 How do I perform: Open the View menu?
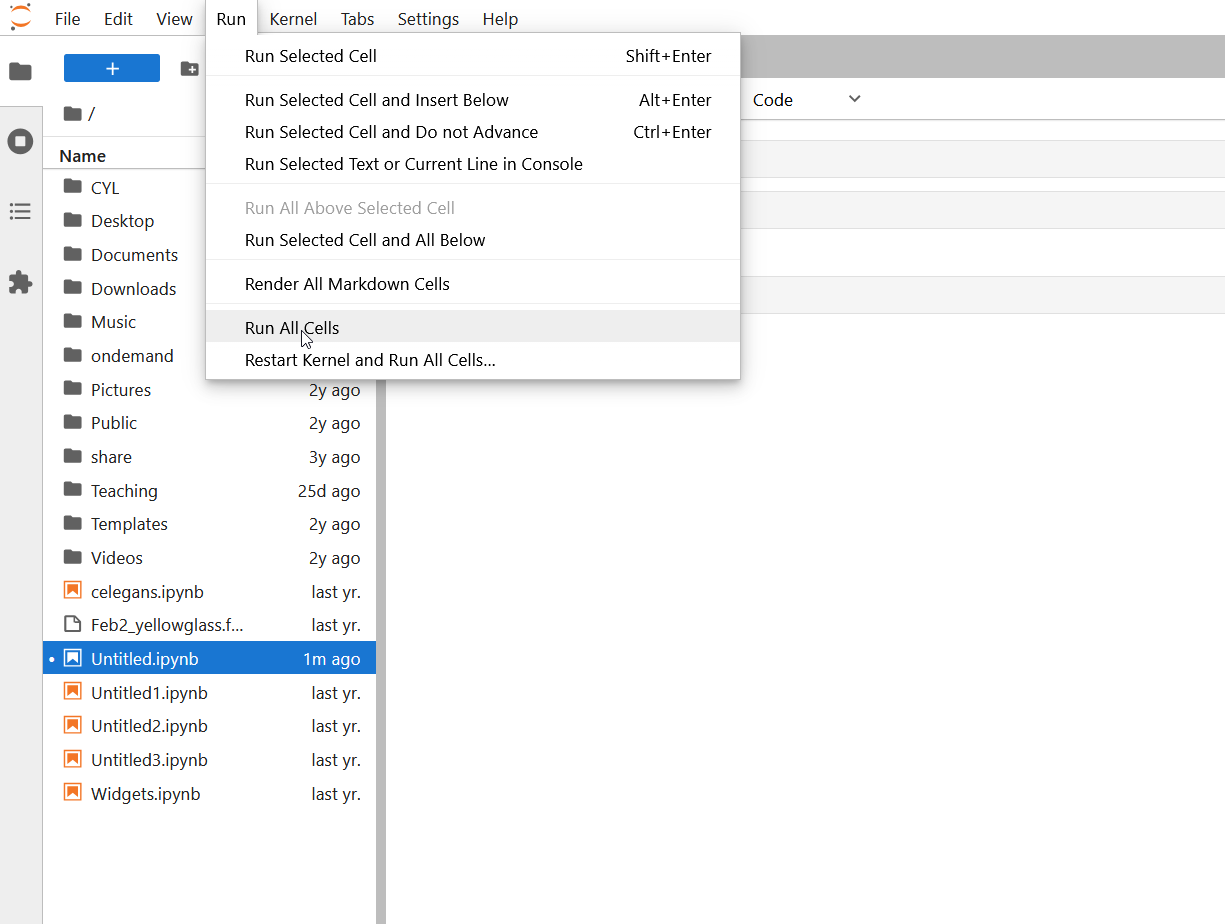pyautogui.click(x=174, y=19)
